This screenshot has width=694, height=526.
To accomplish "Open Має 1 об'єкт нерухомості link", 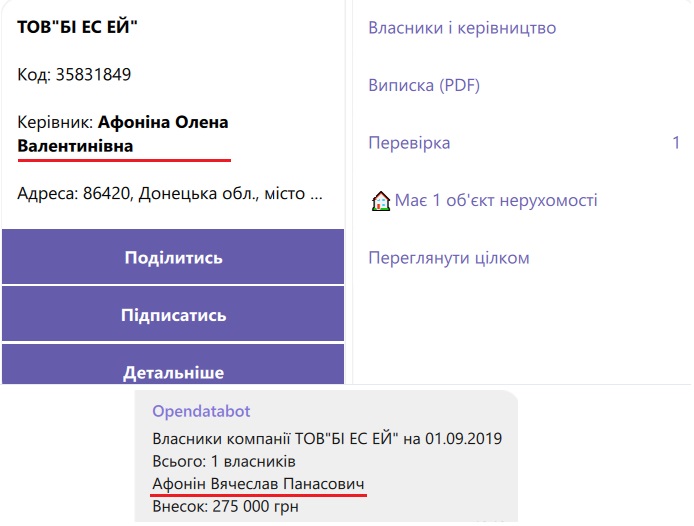I will (496, 200).
